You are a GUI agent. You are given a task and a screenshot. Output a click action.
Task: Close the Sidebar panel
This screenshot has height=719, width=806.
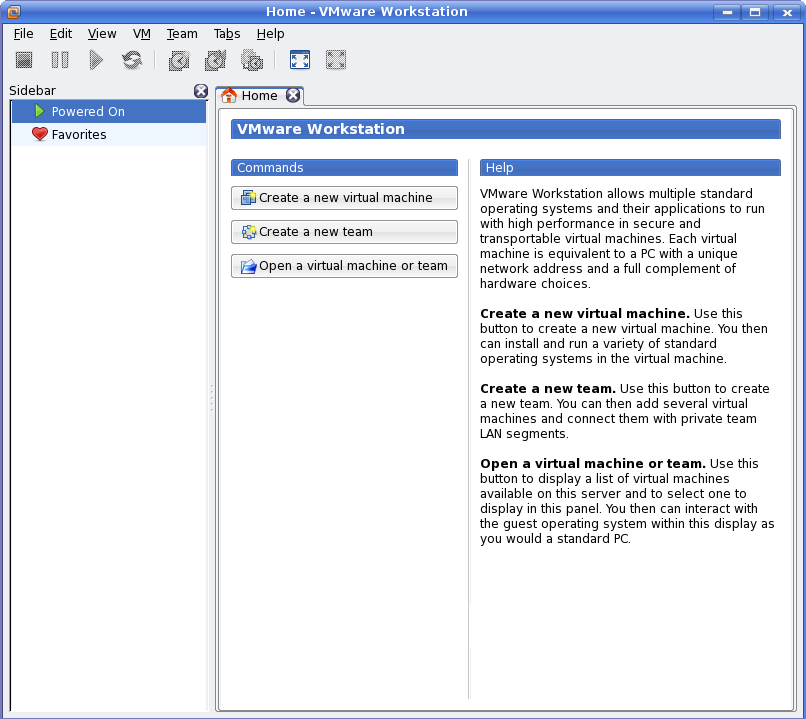(200, 91)
